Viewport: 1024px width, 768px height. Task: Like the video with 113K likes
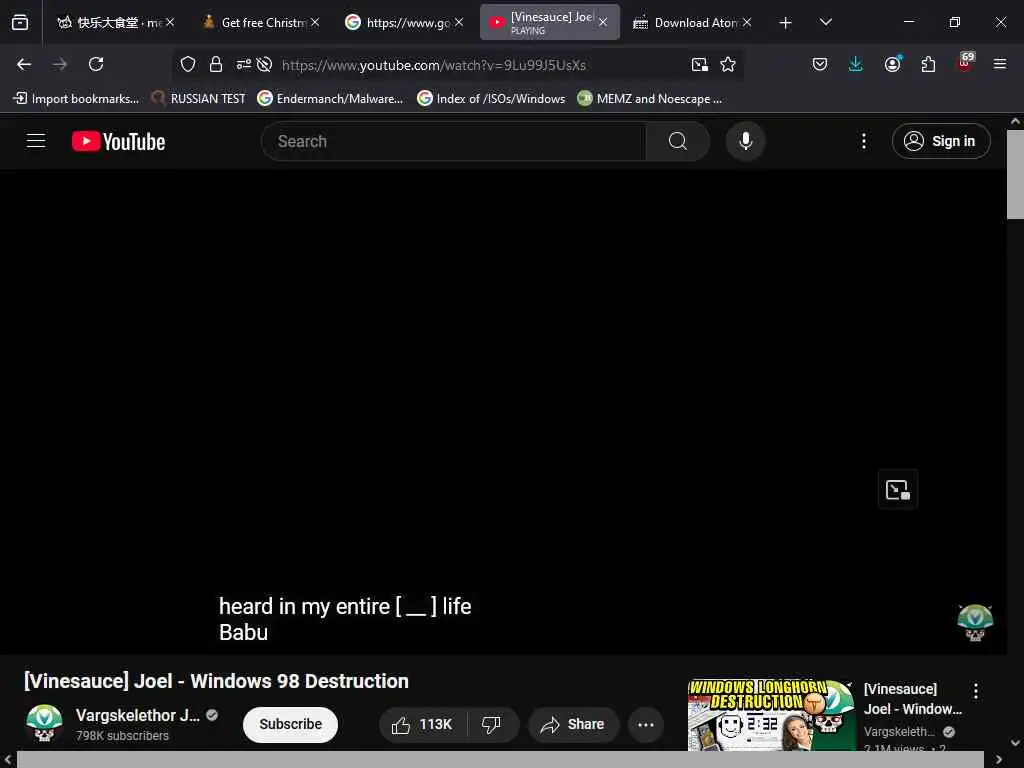tap(423, 724)
